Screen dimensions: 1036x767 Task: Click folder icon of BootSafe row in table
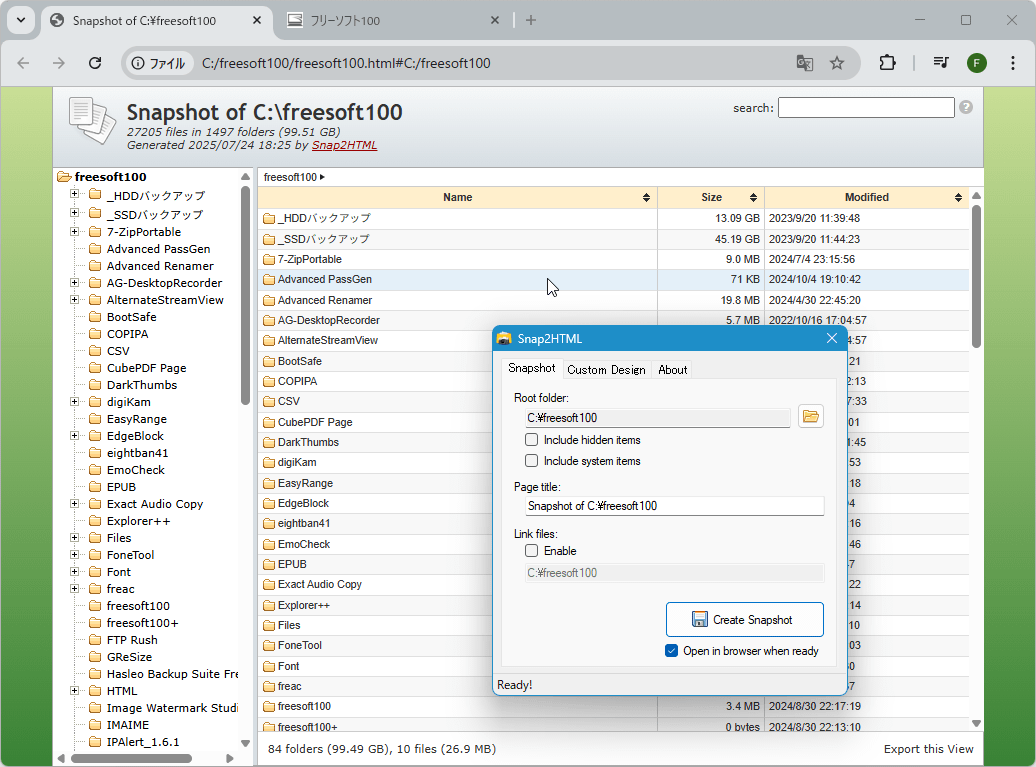(x=269, y=361)
